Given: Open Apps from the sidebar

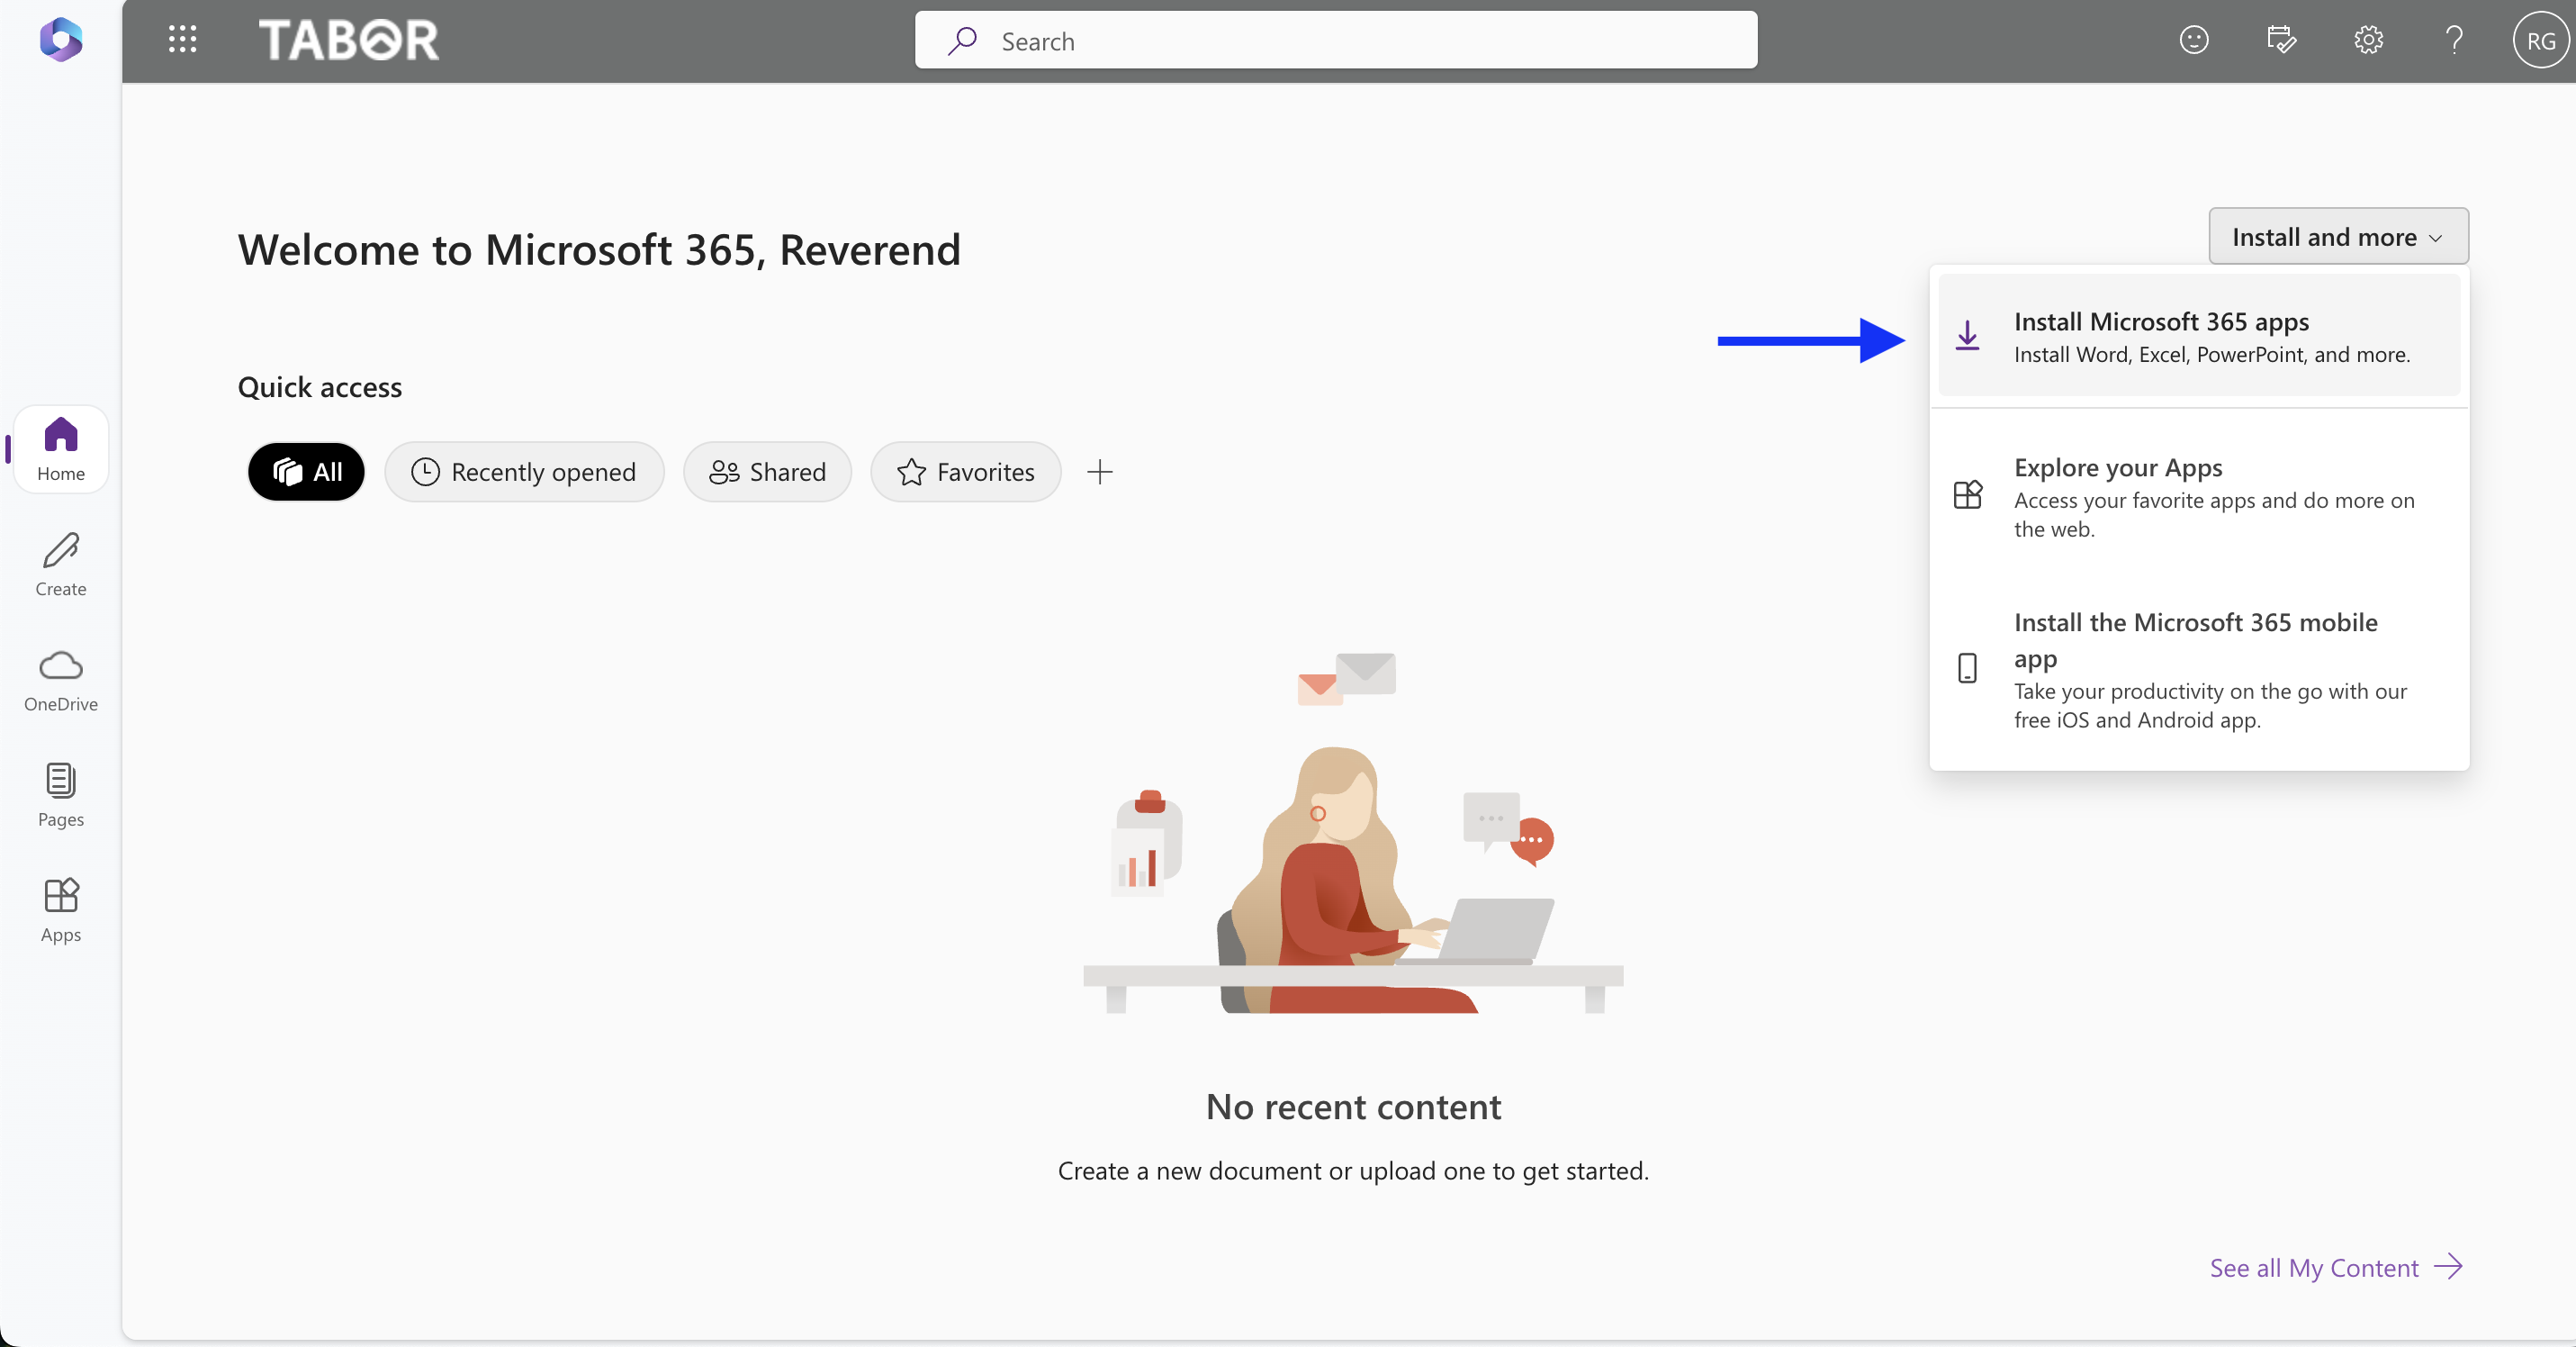Looking at the screenshot, I should (59, 910).
